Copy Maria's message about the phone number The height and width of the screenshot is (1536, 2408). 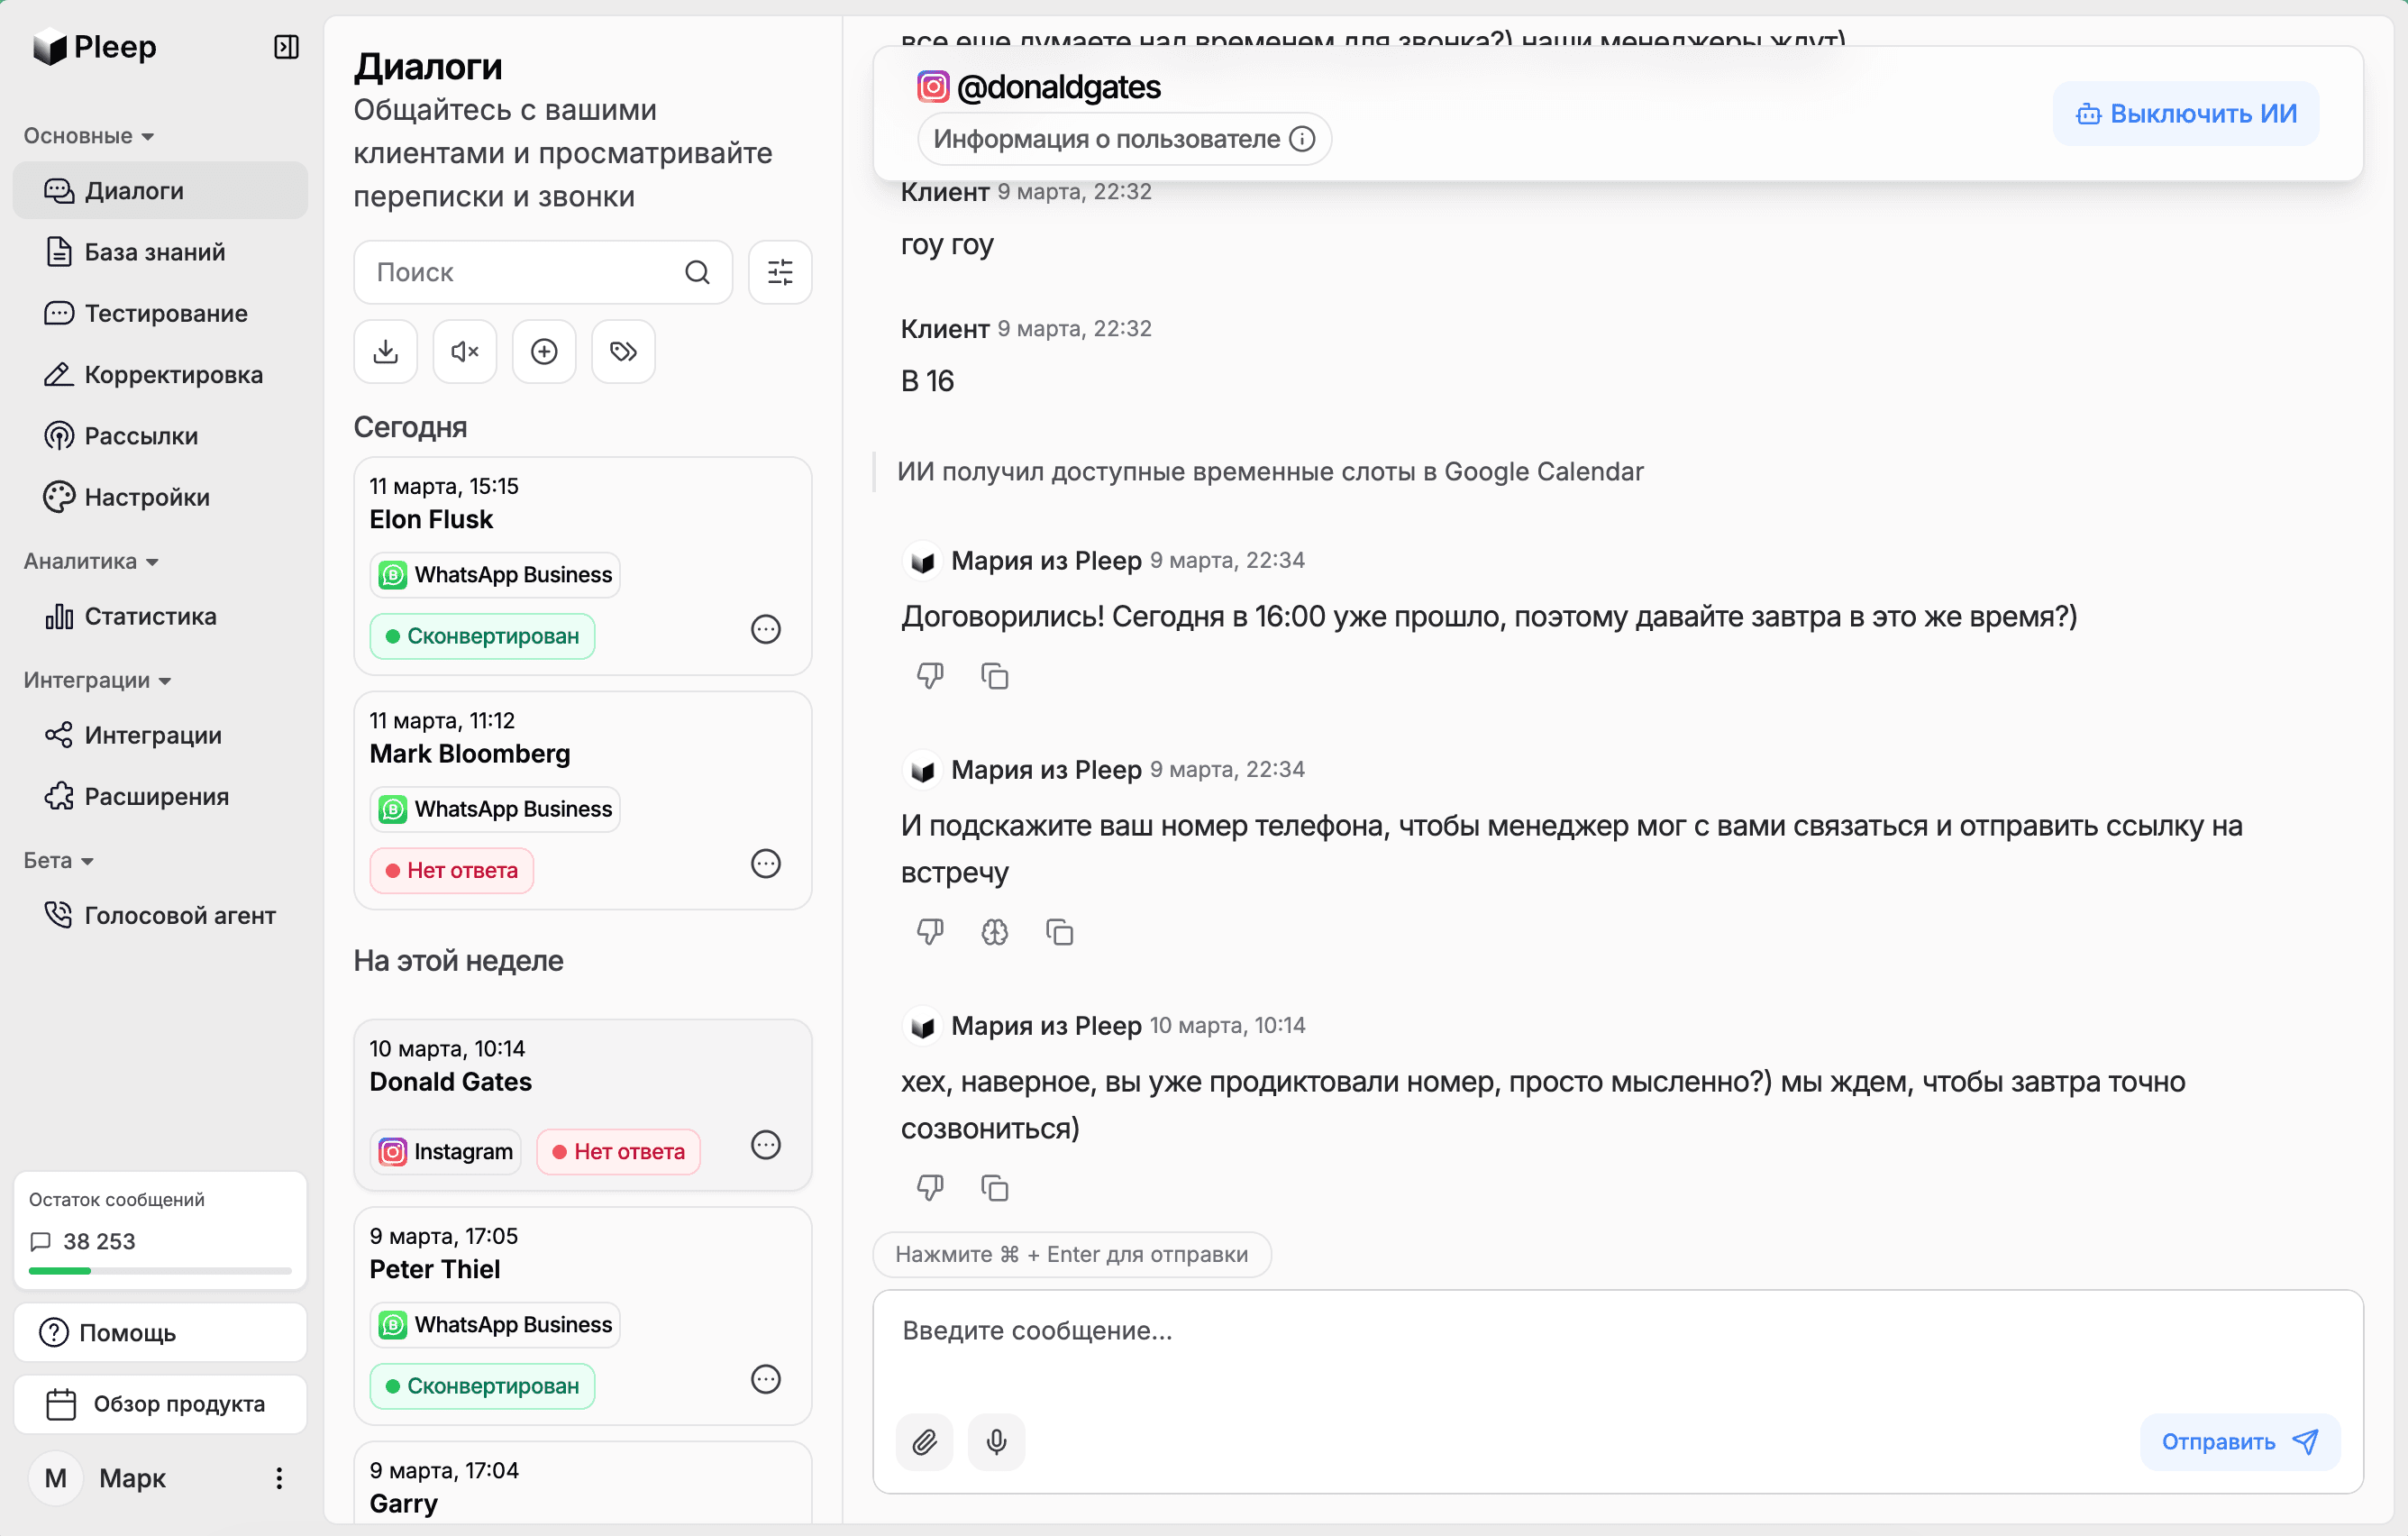[x=1059, y=931]
